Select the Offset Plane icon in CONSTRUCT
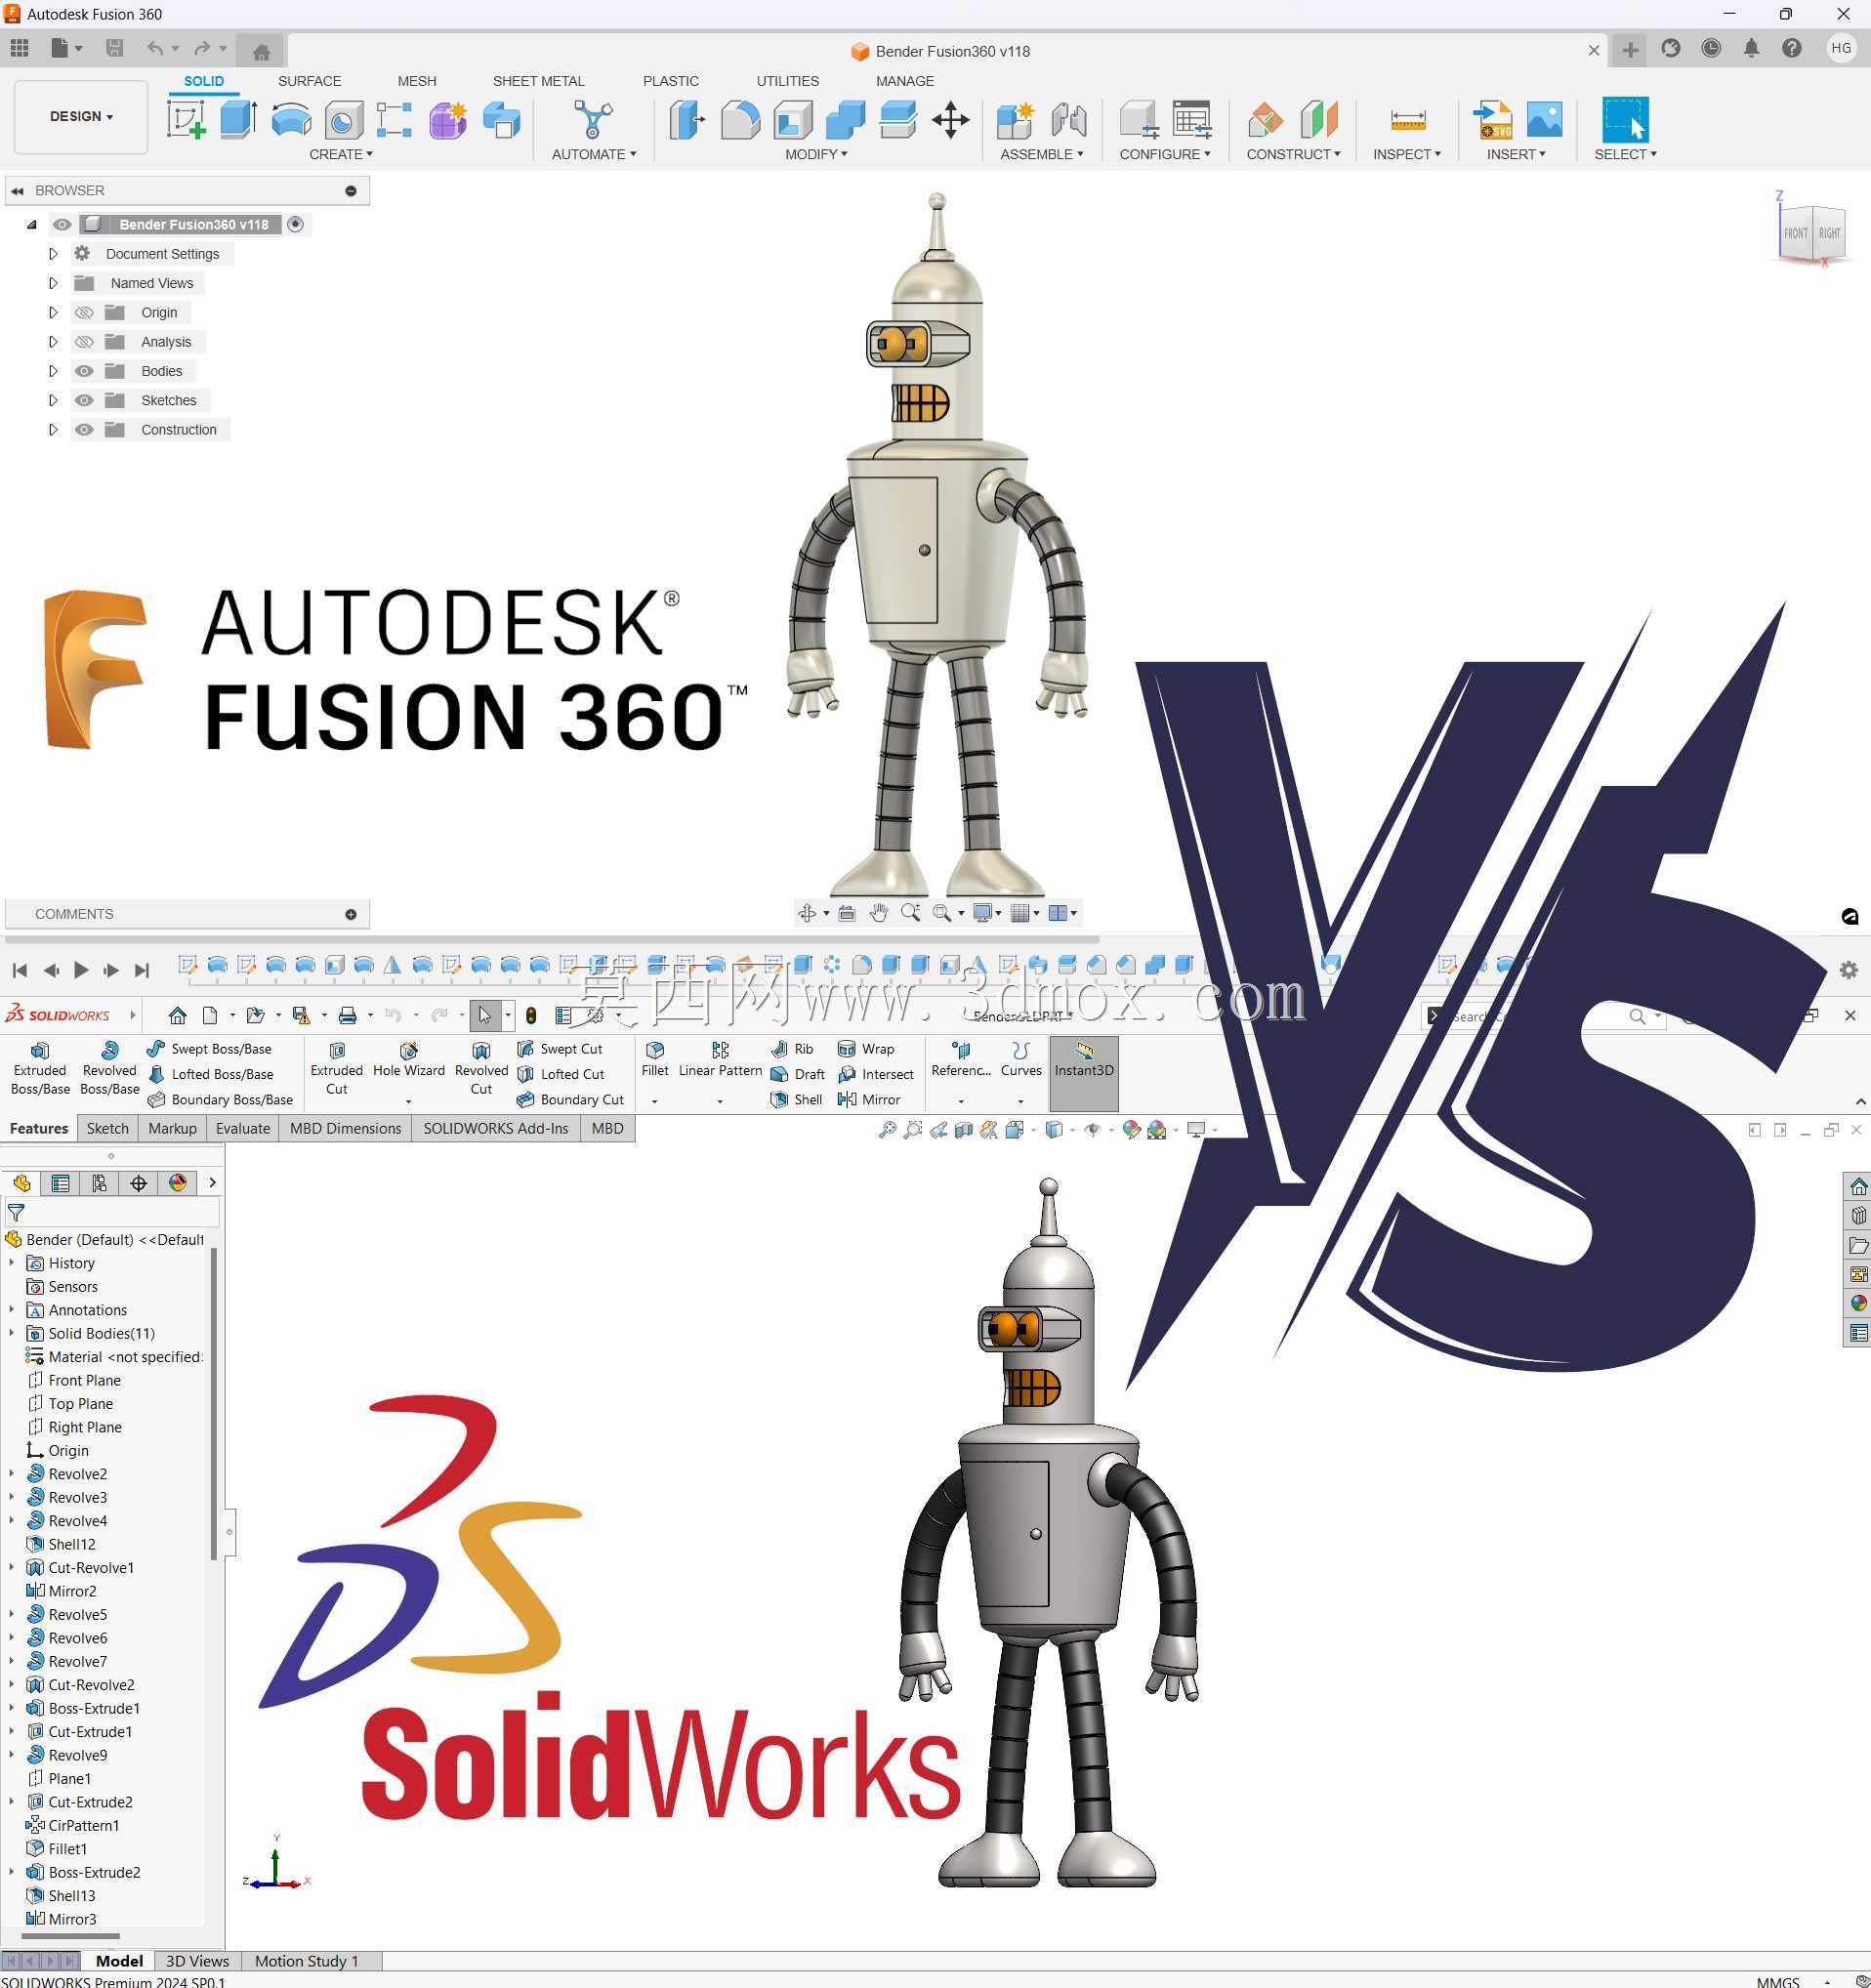 1265,120
